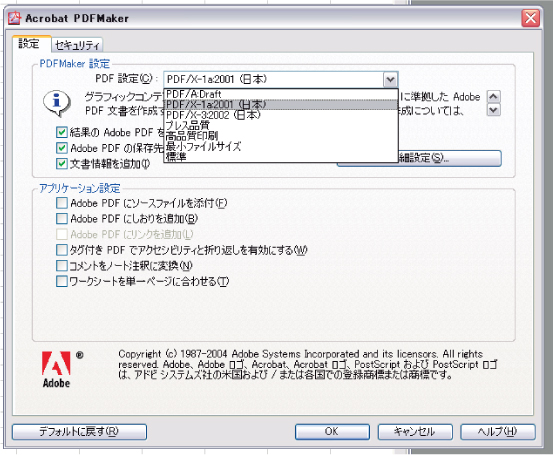553x455 pixels.
Task: Pick プレス品質 from the dropdown list
Action: [281, 125]
